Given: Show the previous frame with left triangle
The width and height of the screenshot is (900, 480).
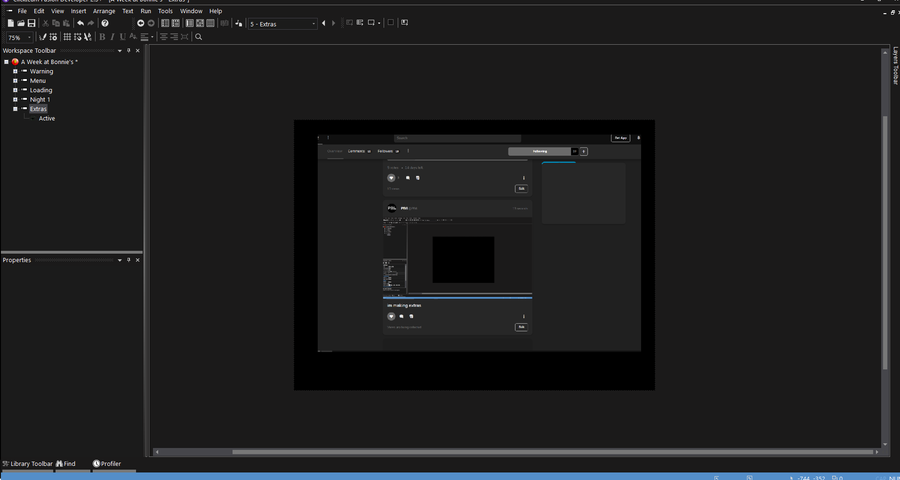Looking at the screenshot, I should click(x=324, y=23).
